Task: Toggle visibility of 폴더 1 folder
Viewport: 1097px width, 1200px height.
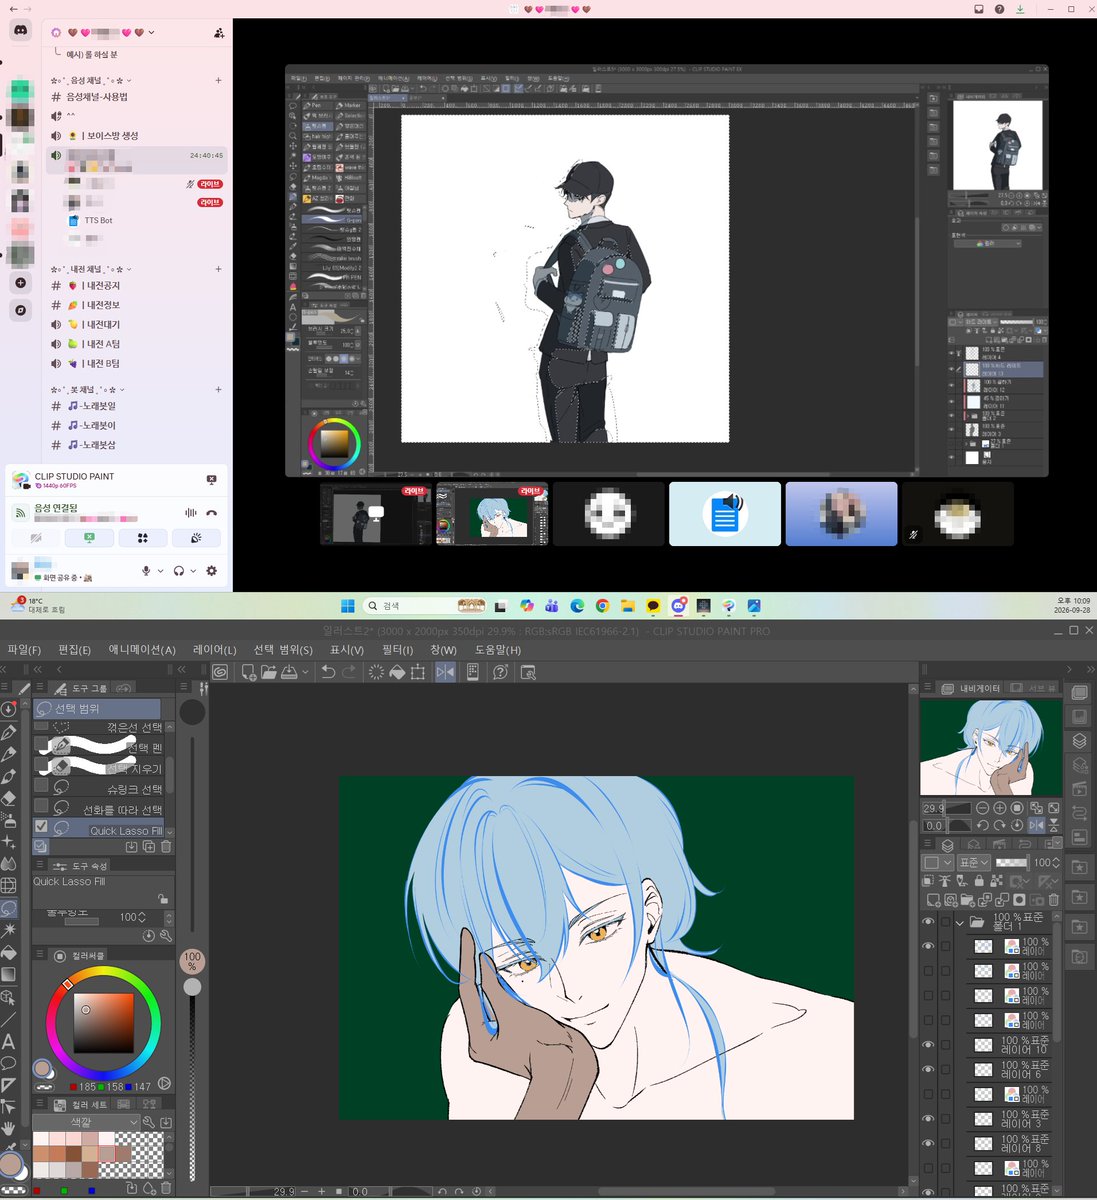Action: (x=928, y=921)
